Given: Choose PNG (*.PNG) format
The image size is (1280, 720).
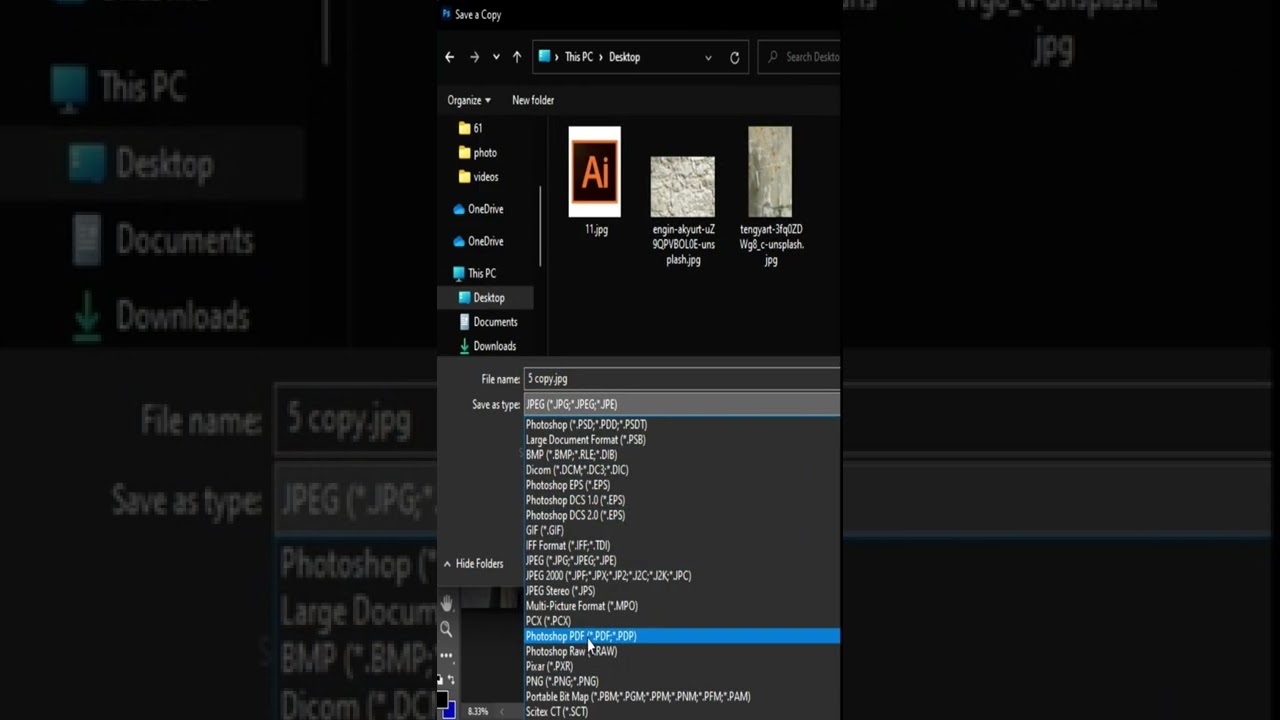Looking at the screenshot, I should pyautogui.click(x=682, y=681).
